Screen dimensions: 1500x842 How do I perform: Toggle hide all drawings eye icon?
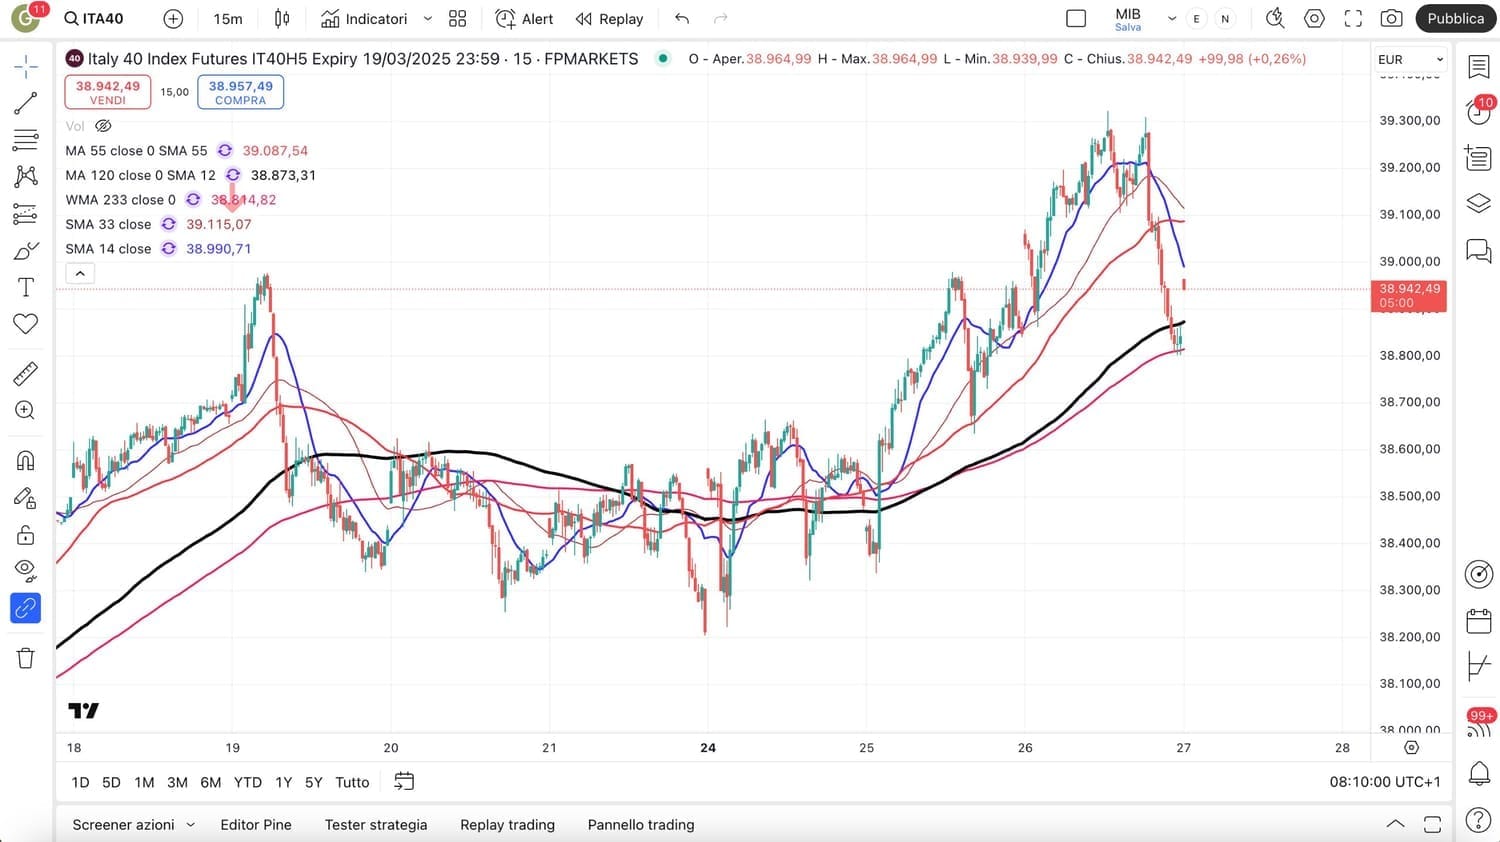26,571
